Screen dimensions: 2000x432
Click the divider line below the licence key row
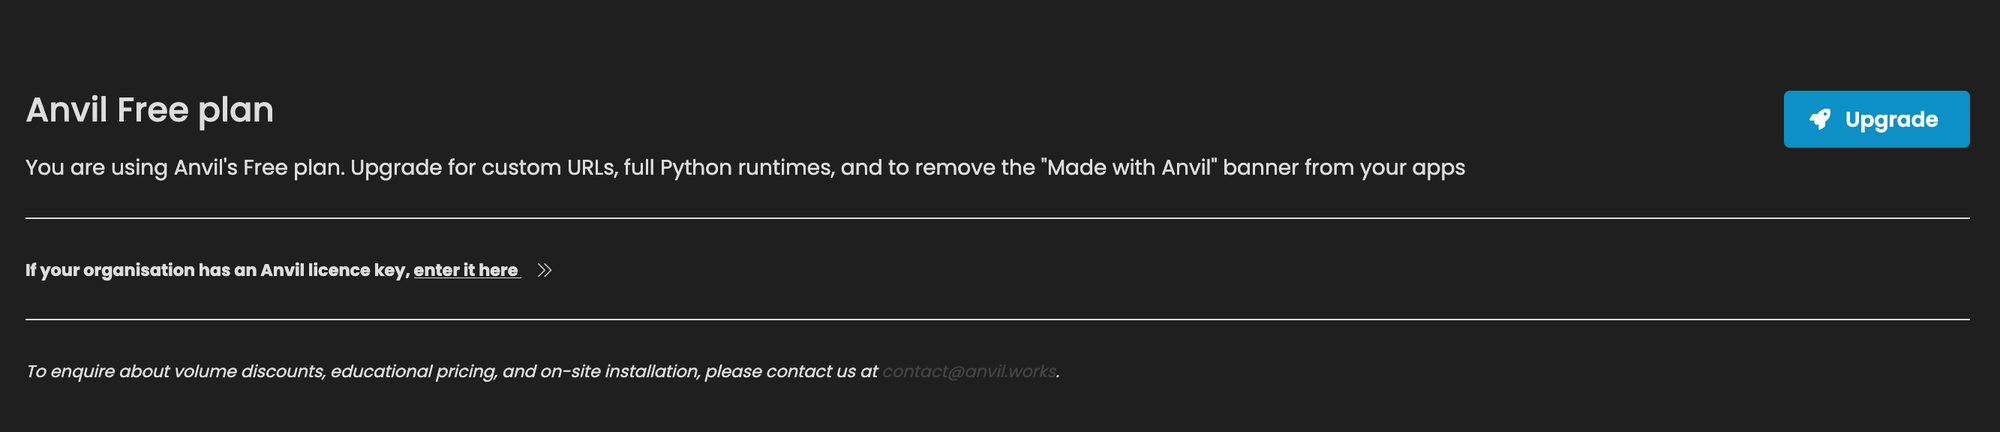(x=997, y=319)
